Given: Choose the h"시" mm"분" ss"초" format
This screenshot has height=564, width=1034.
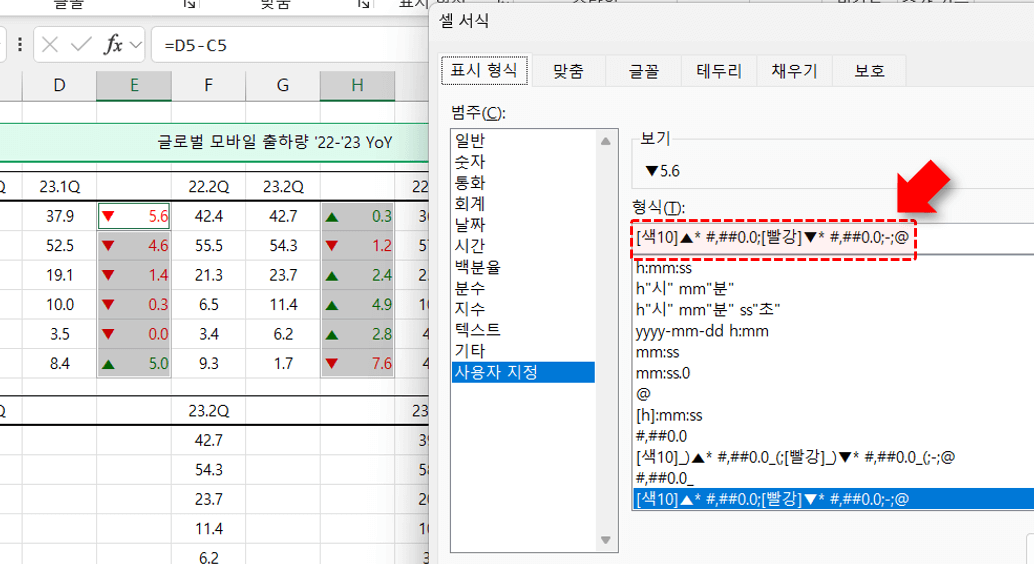Looking at the screenshot, I should (x=832, y=310).
